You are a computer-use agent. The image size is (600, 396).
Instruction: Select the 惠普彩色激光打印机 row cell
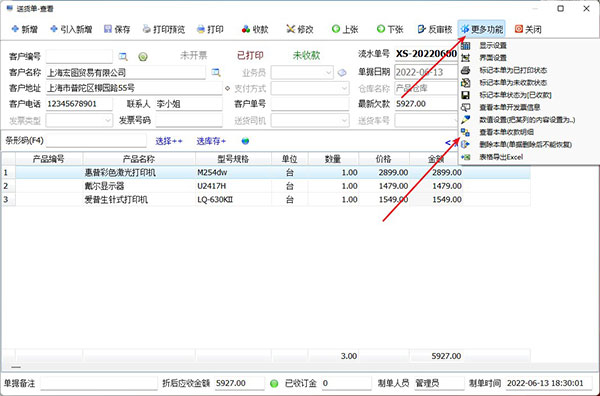click(139, 173)
